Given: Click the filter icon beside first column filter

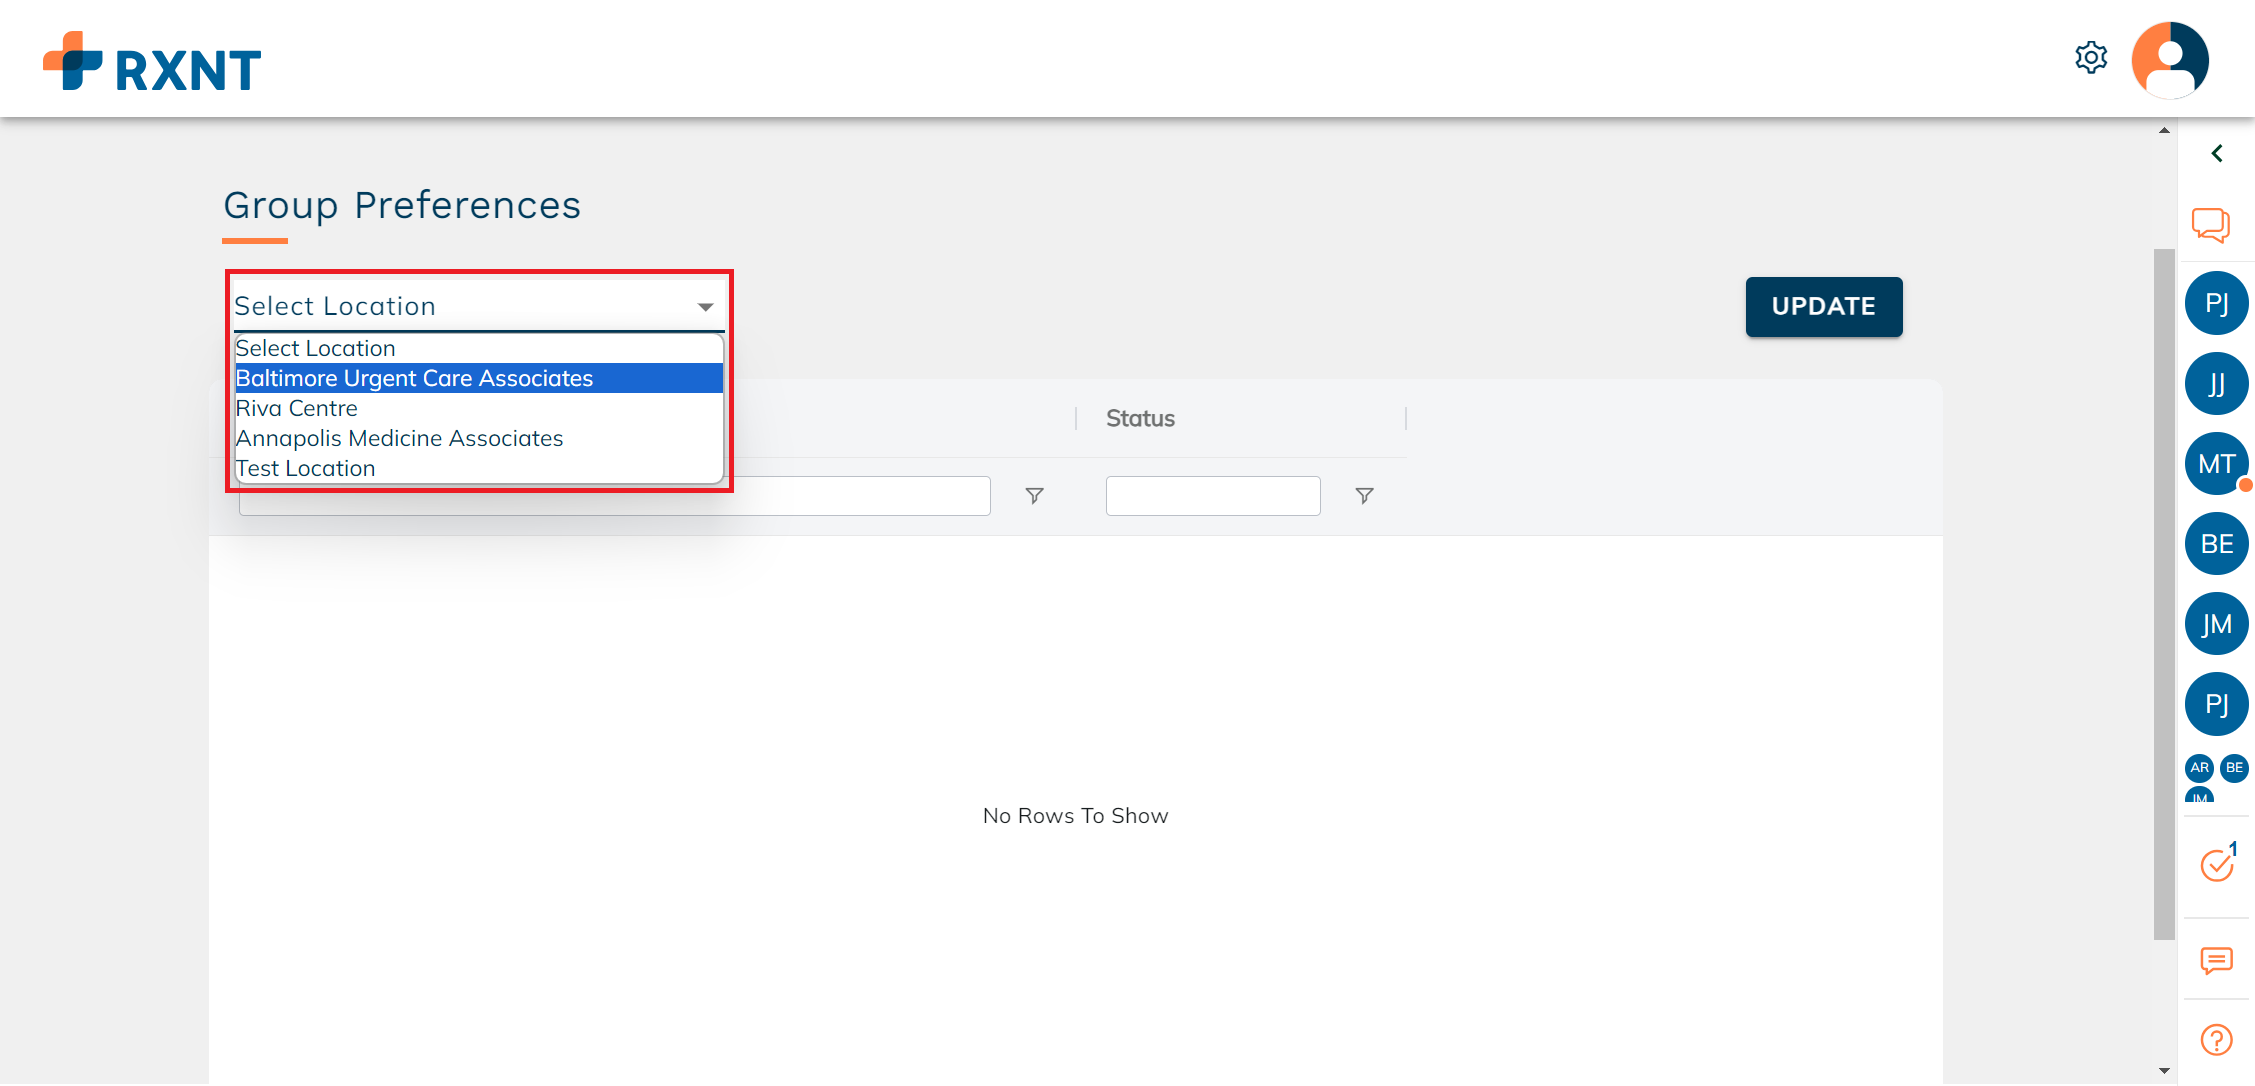Looking at the screenshot, I should pyautogui.click(x=1035, y=496).
